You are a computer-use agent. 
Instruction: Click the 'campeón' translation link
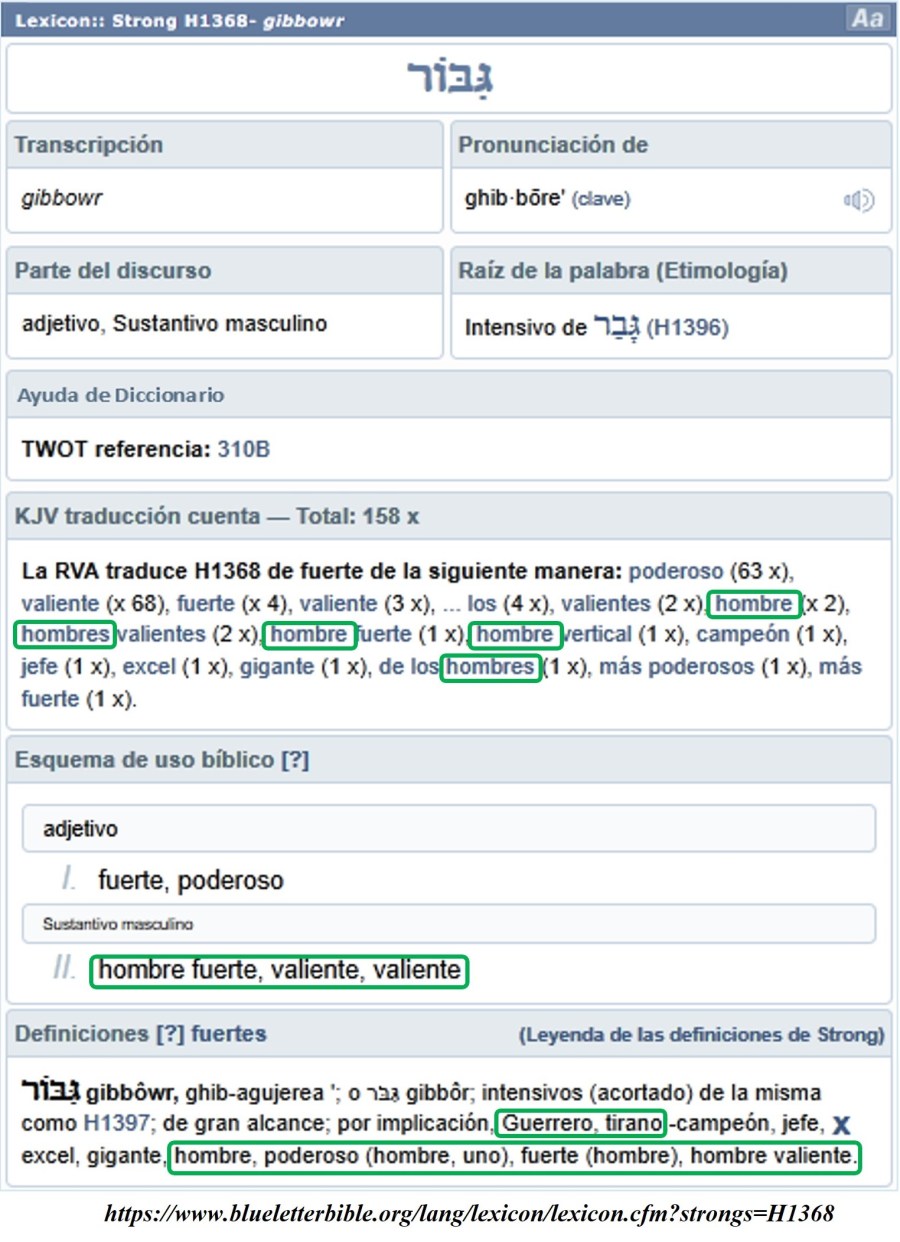tap(741, 634)
